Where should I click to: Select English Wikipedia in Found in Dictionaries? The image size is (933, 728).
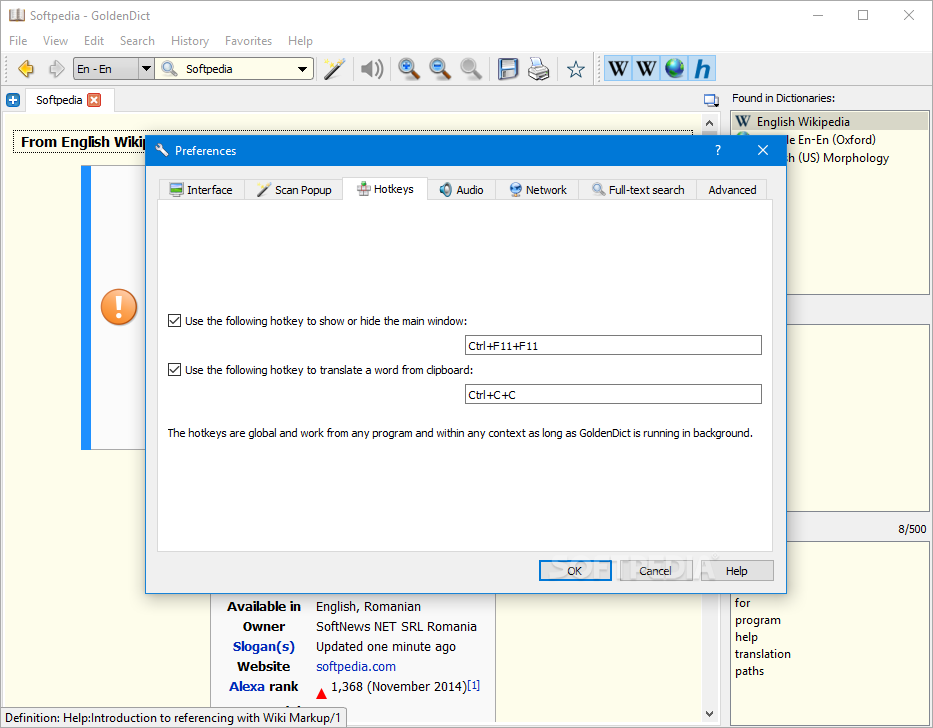click(829, 121)
